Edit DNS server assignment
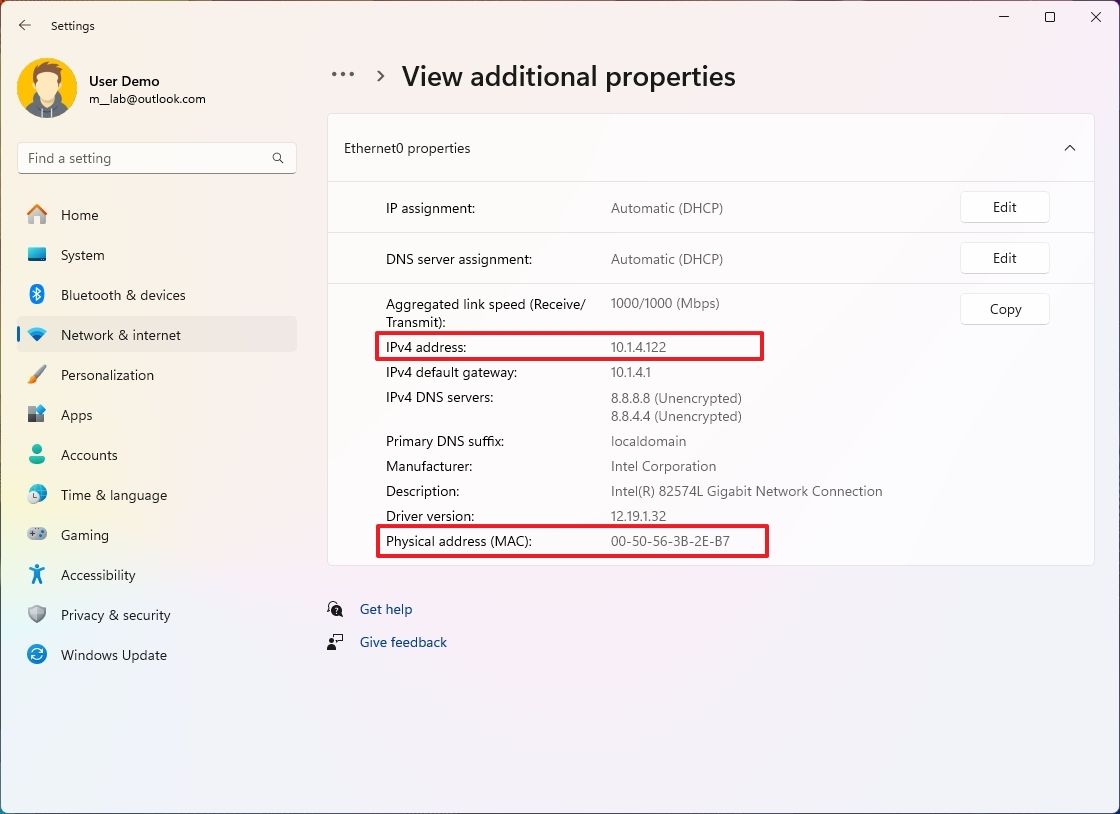Screen dimensions: 1120x814 pyautogui.click(x=1004, y=258)
